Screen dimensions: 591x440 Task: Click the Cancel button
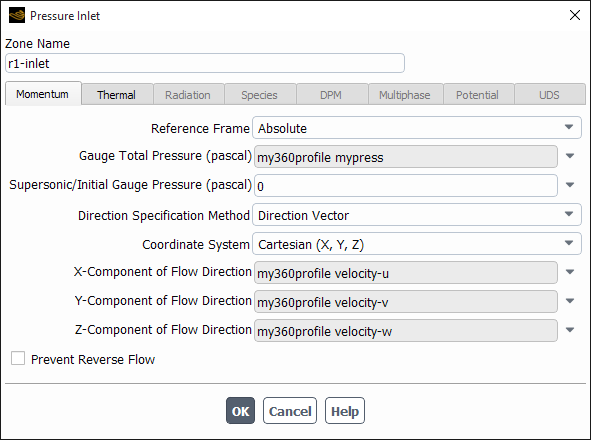pos(290,411)
